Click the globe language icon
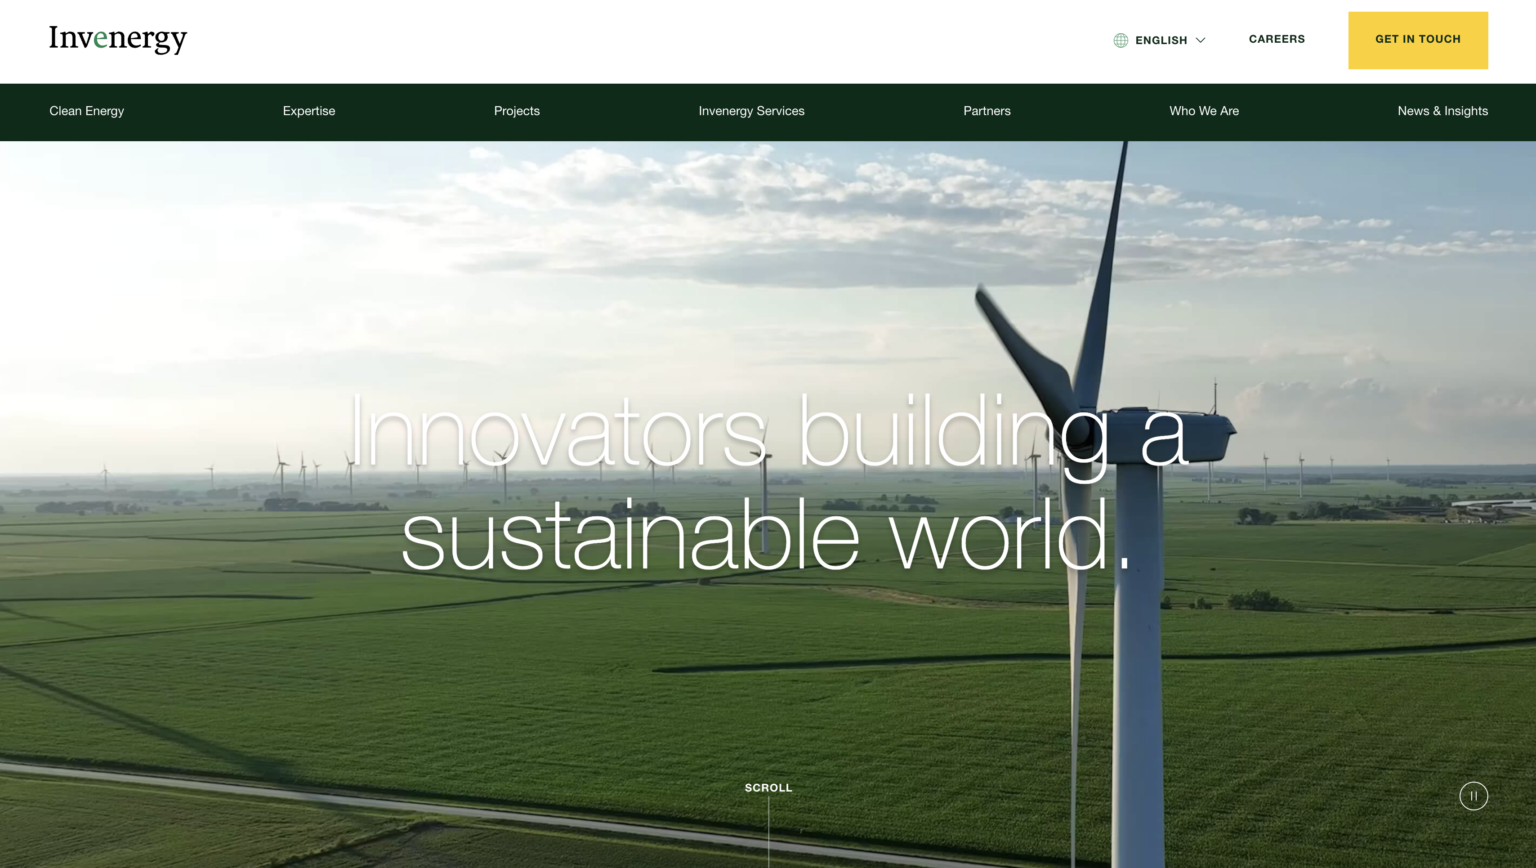The height and width of the screenshot is (868, 1536). coord(1119,40)
